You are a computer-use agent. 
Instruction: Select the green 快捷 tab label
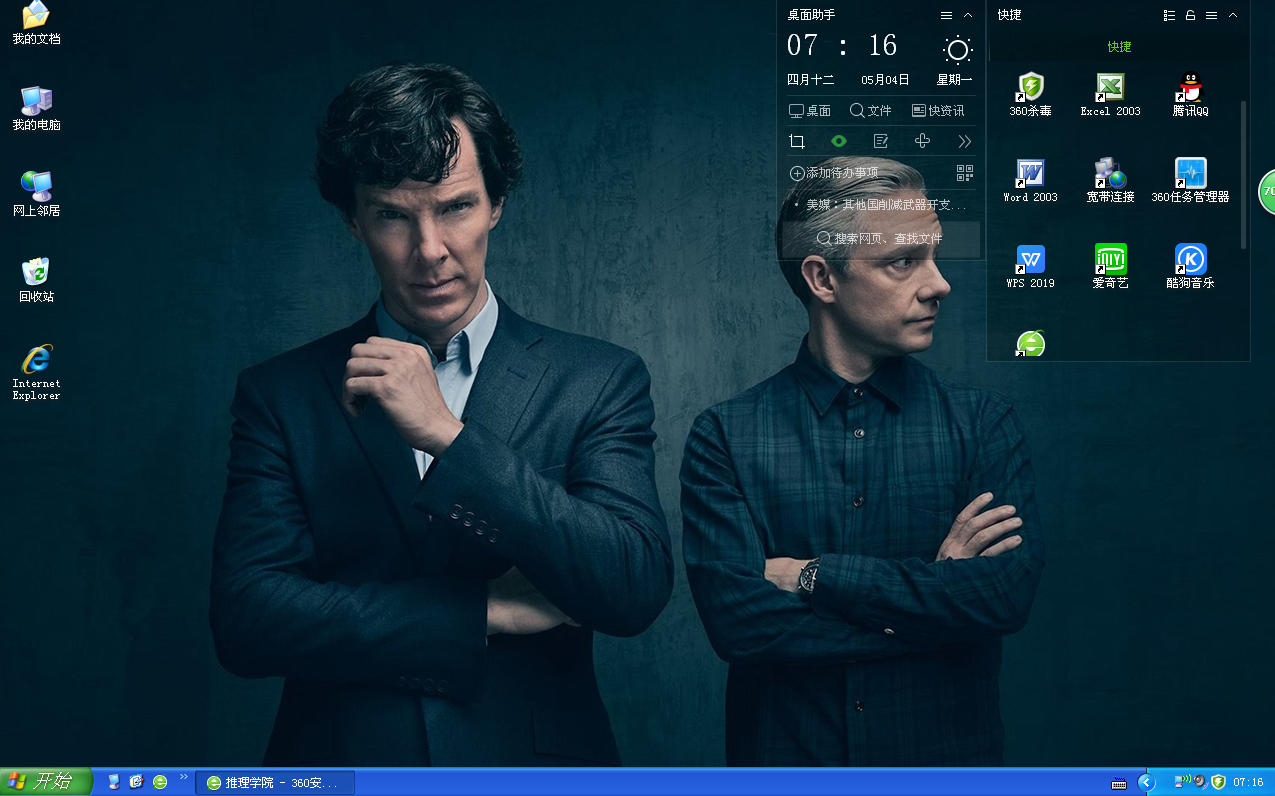point(1119,47)
